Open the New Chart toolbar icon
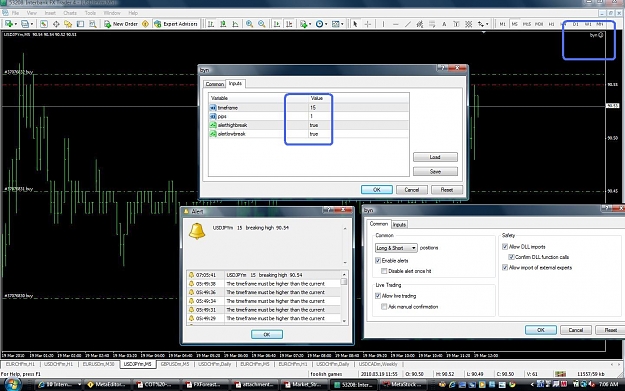This screenshot has height=391, width=625. 8,24
